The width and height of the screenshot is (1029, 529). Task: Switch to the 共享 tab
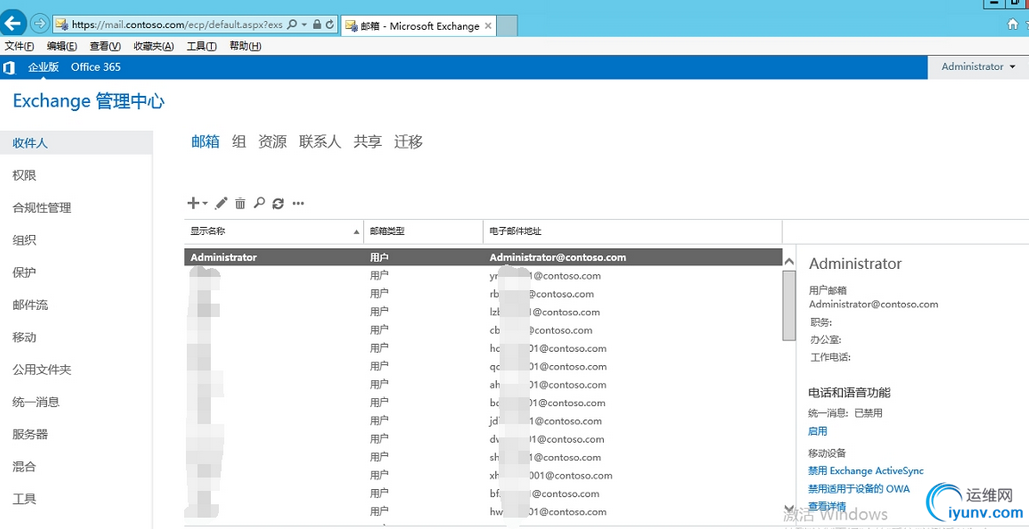(368, 141)
